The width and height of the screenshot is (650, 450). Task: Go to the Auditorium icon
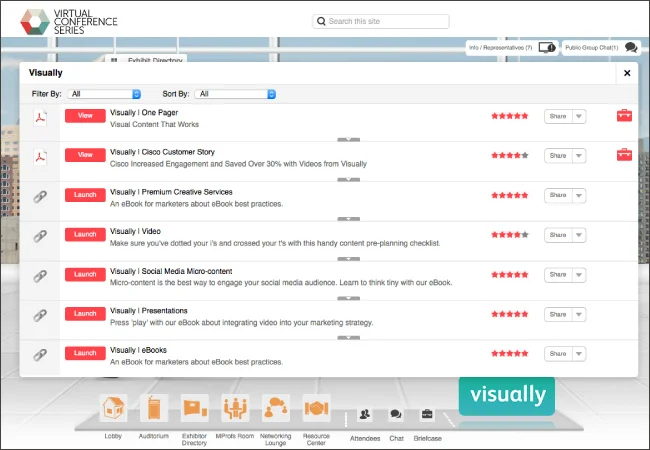154,408
